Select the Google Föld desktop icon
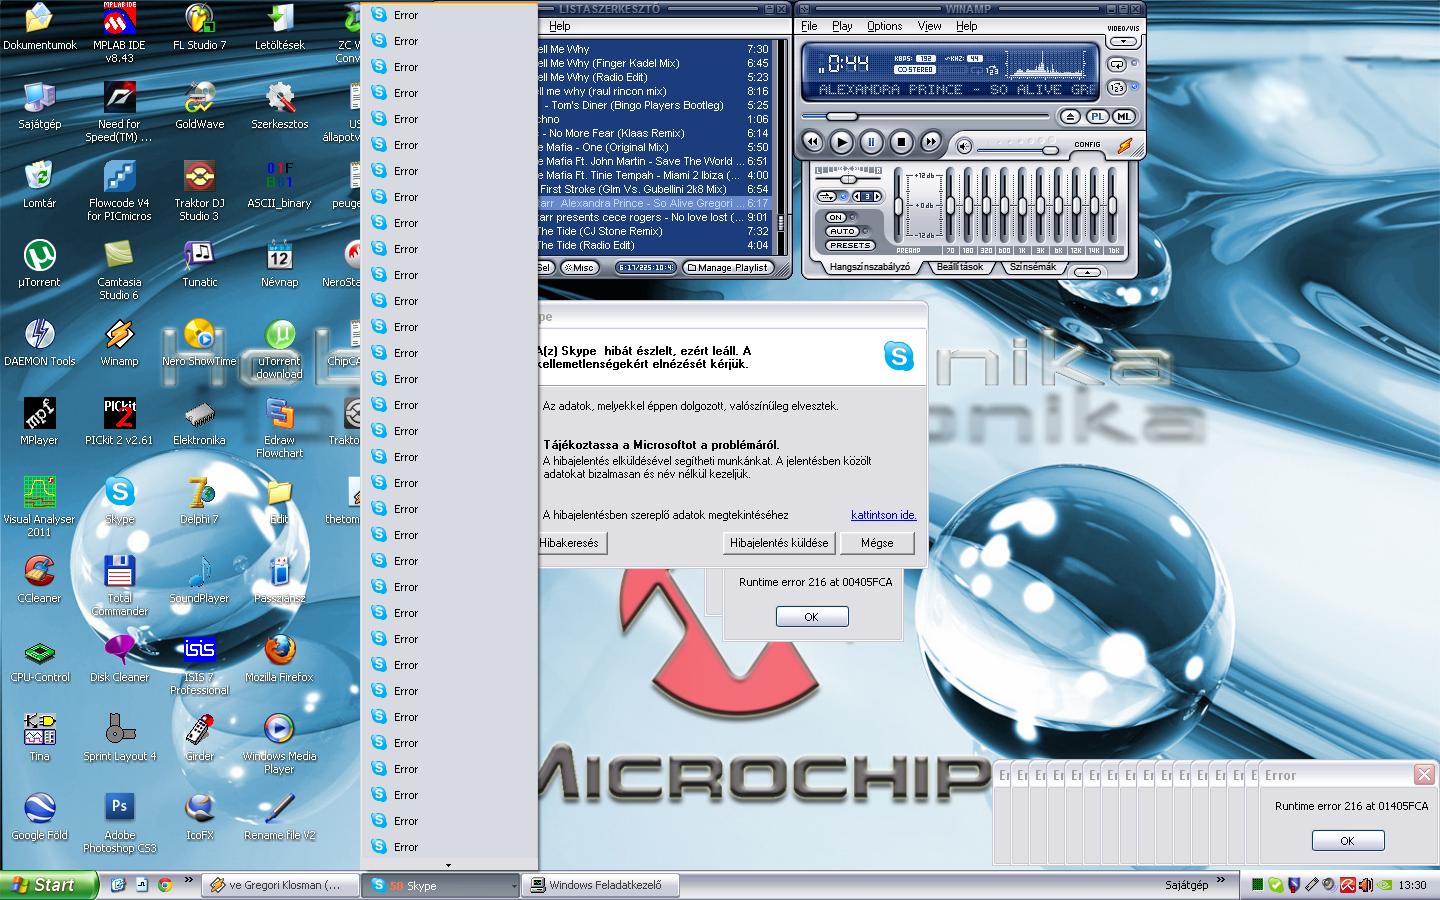The height and width of the screenshot is (900, 1440). tap(39, 817)
